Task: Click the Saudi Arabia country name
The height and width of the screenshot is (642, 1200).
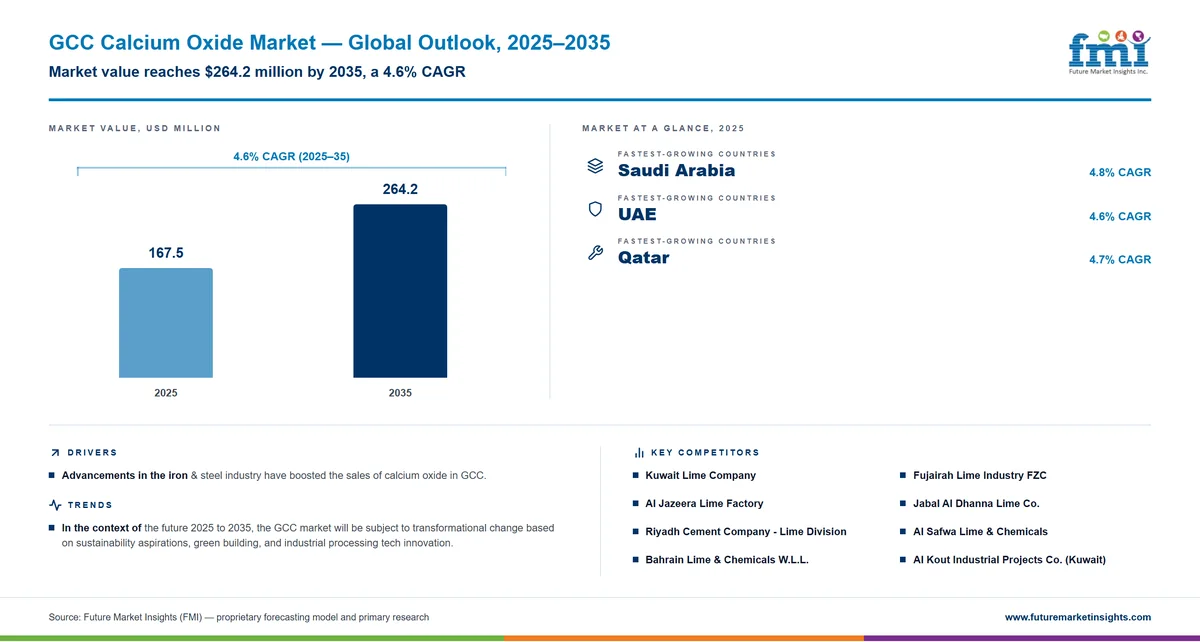Action: pos(676,171)
